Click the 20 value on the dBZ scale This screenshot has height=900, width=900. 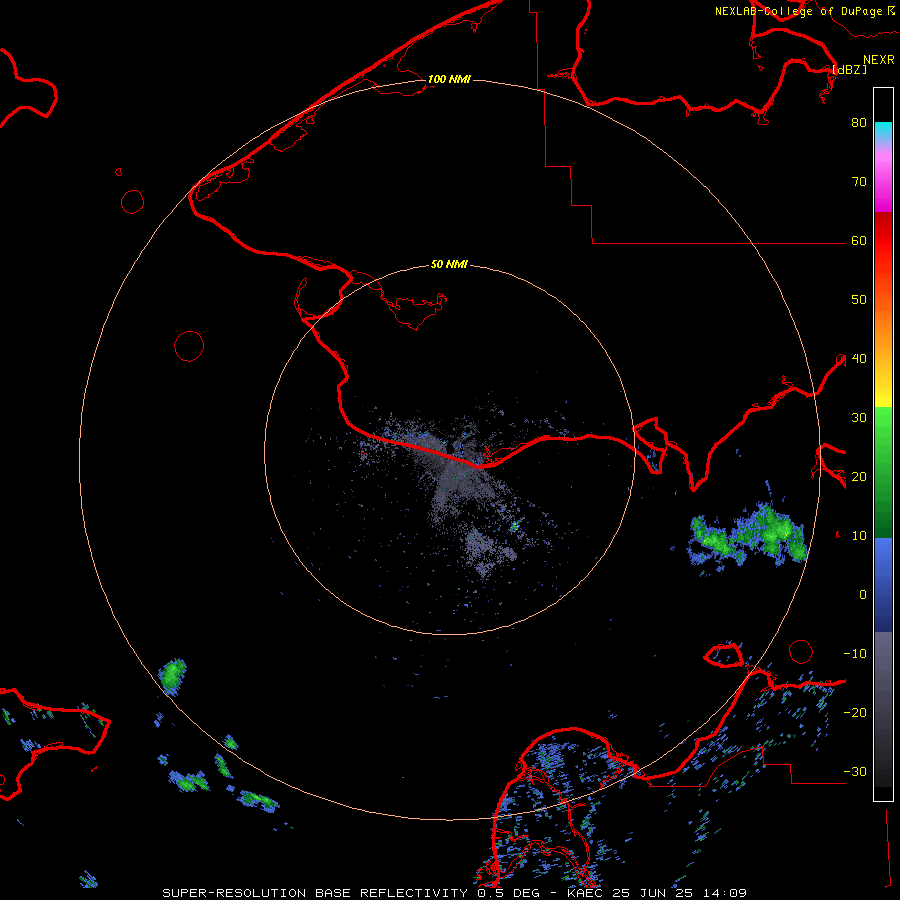pyautogui.click(x=859, y=476)
